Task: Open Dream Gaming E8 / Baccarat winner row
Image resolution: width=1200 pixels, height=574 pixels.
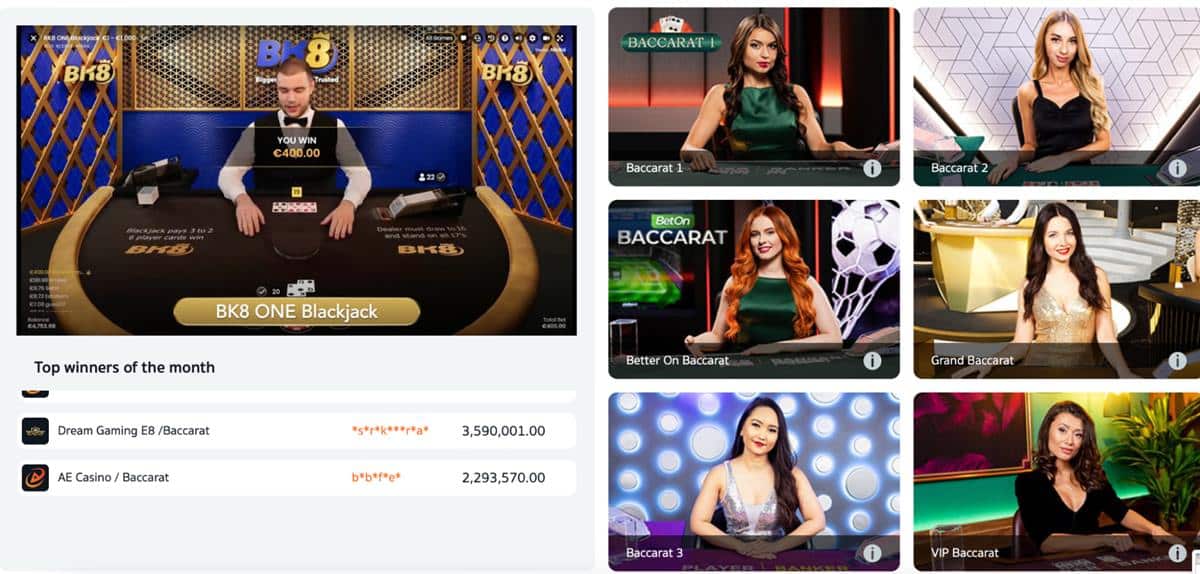Action: point(298,430)
